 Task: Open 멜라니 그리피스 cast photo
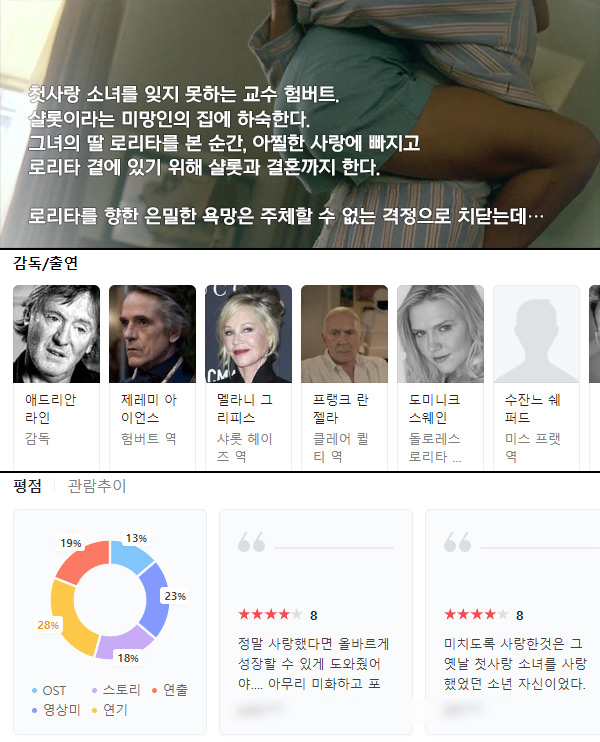tap(248, 334)
